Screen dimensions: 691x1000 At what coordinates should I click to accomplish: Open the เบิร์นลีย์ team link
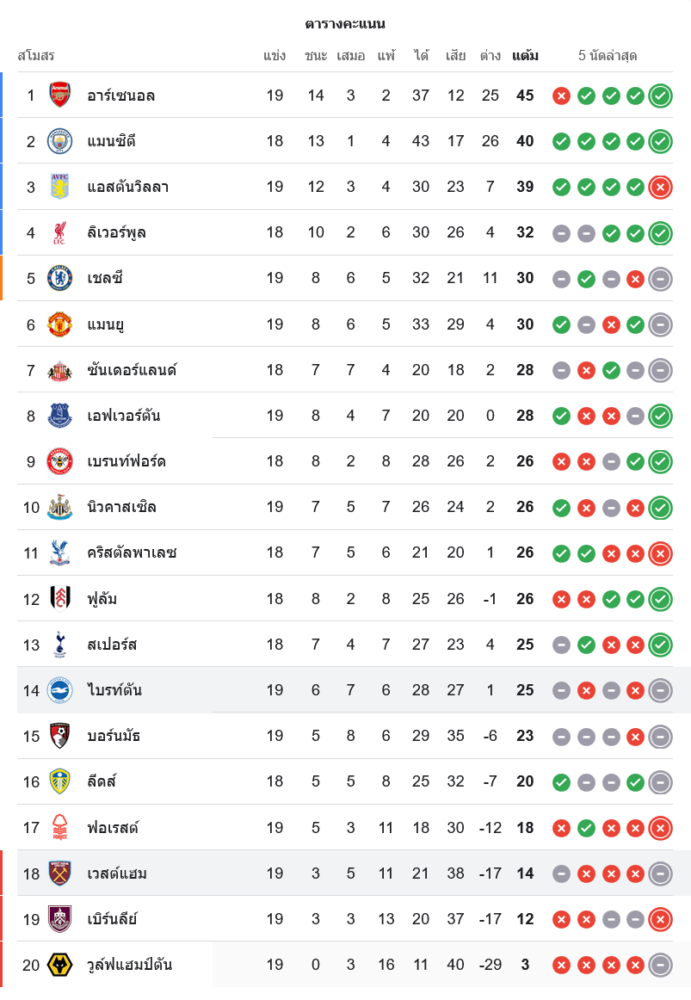click(x=112, y=919)
